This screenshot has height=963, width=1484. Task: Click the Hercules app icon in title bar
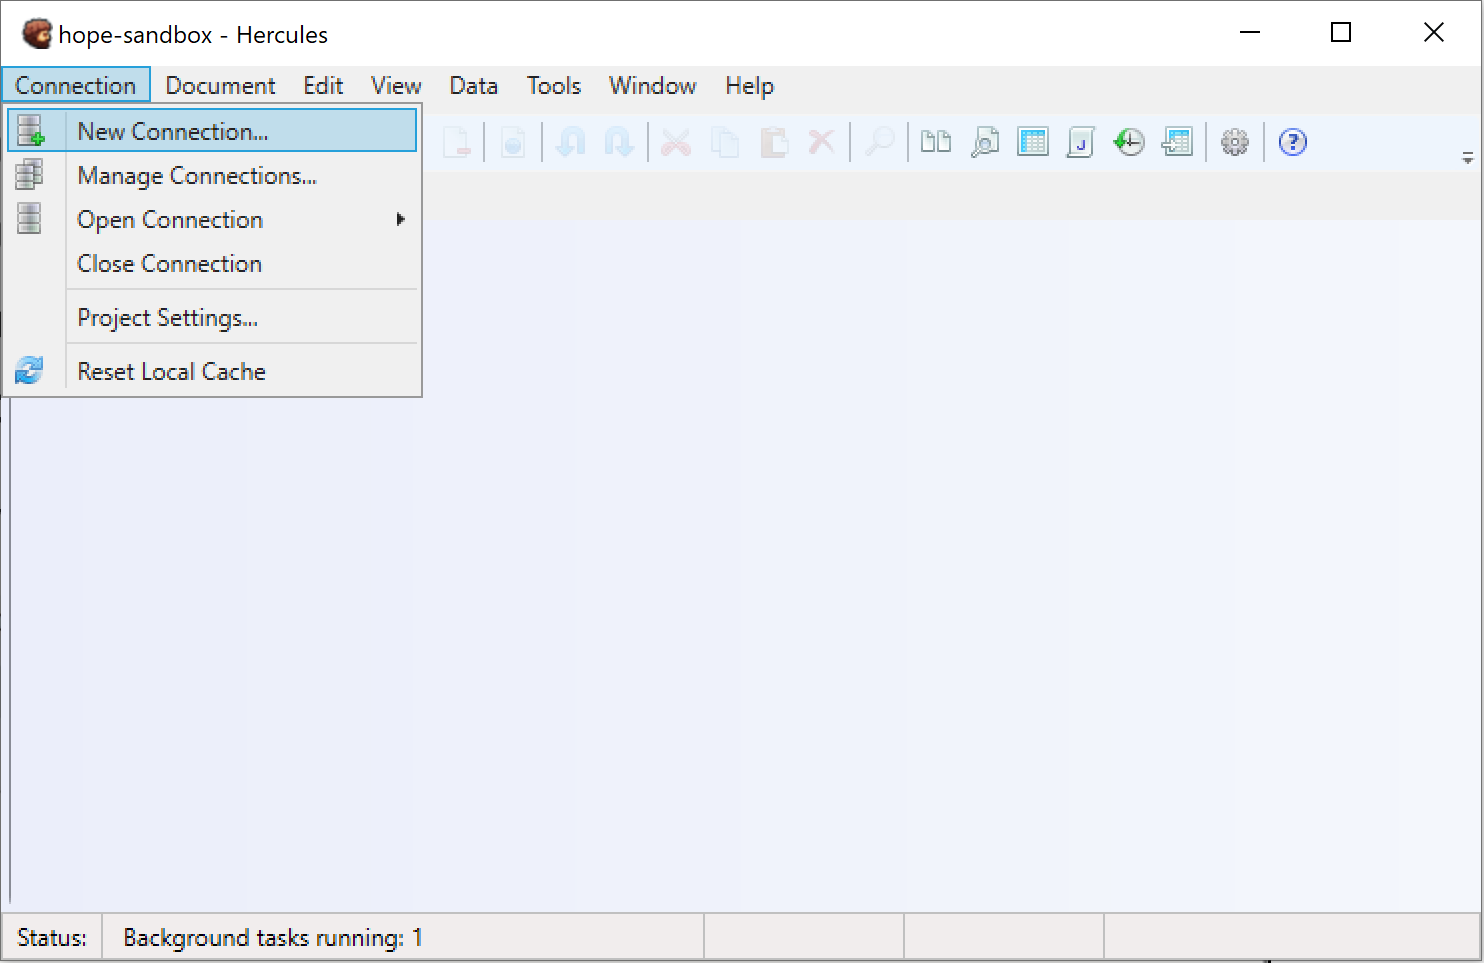[x=37, y=34]
